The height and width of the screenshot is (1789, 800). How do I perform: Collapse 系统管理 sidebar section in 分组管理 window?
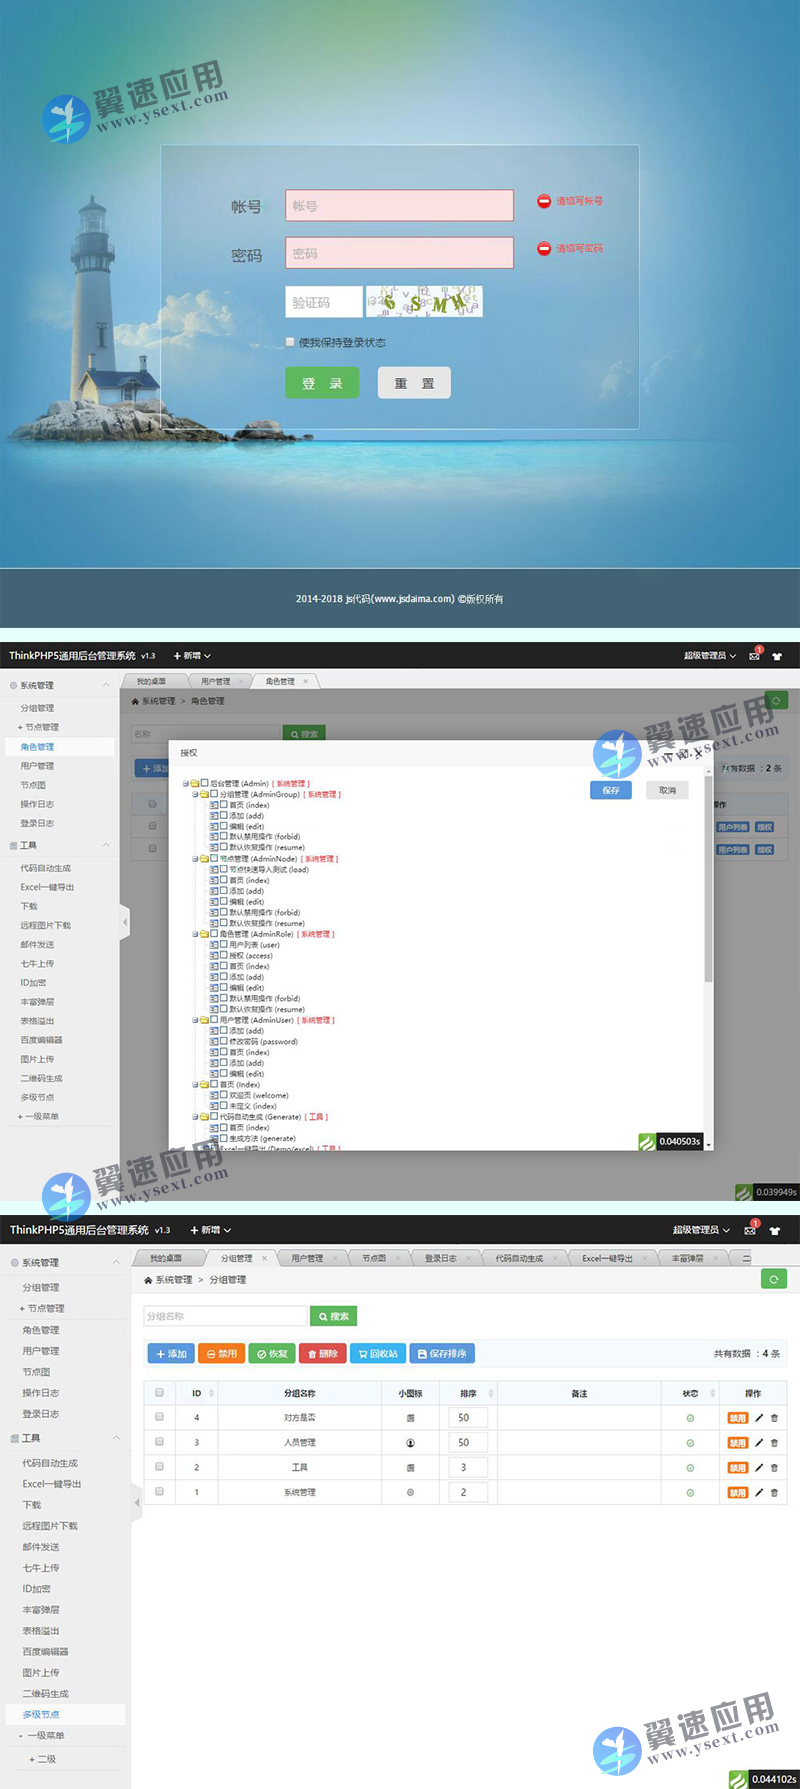116,1262
